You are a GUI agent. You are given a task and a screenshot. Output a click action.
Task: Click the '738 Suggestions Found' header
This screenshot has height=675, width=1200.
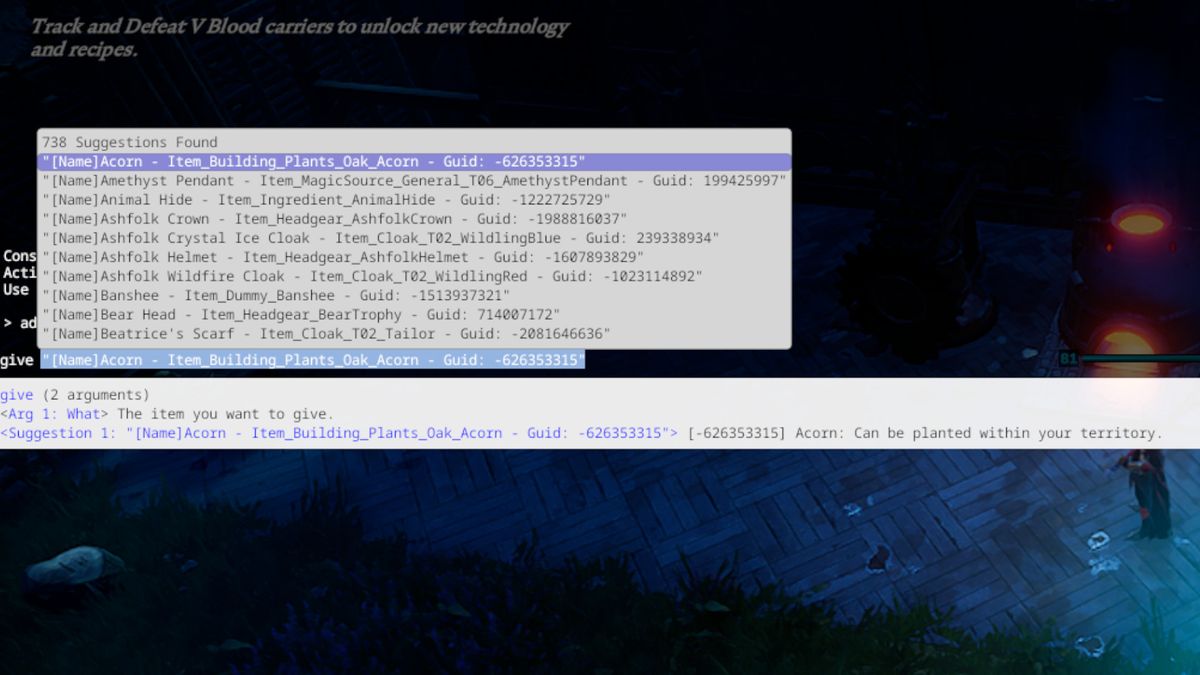130,143
